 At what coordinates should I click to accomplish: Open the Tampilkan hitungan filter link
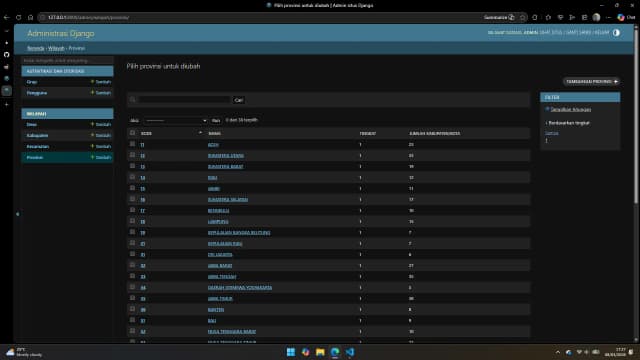pyautogui.click(x=570, y=109)
